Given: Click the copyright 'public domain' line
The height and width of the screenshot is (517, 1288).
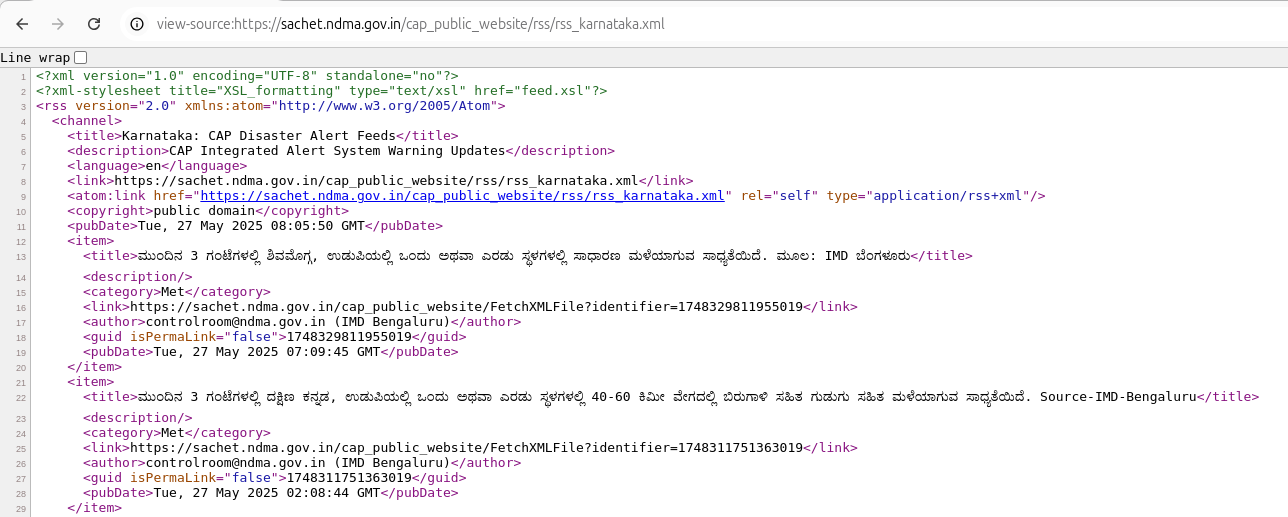Looking at the screenshot, I should coord(208,211).
